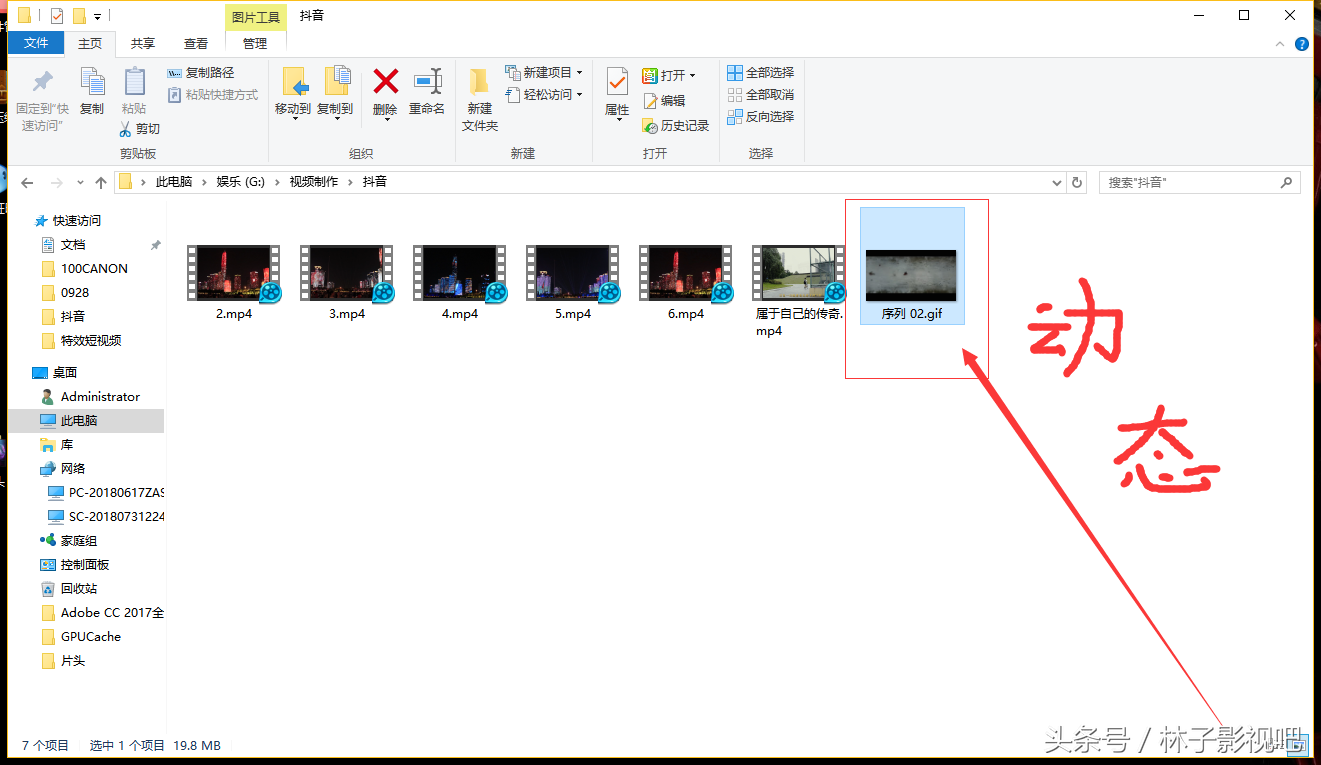1321x765 pixels.
Task: Click 图片工具 (Picture Tools) contextual tab
Action: click(256, 17)
